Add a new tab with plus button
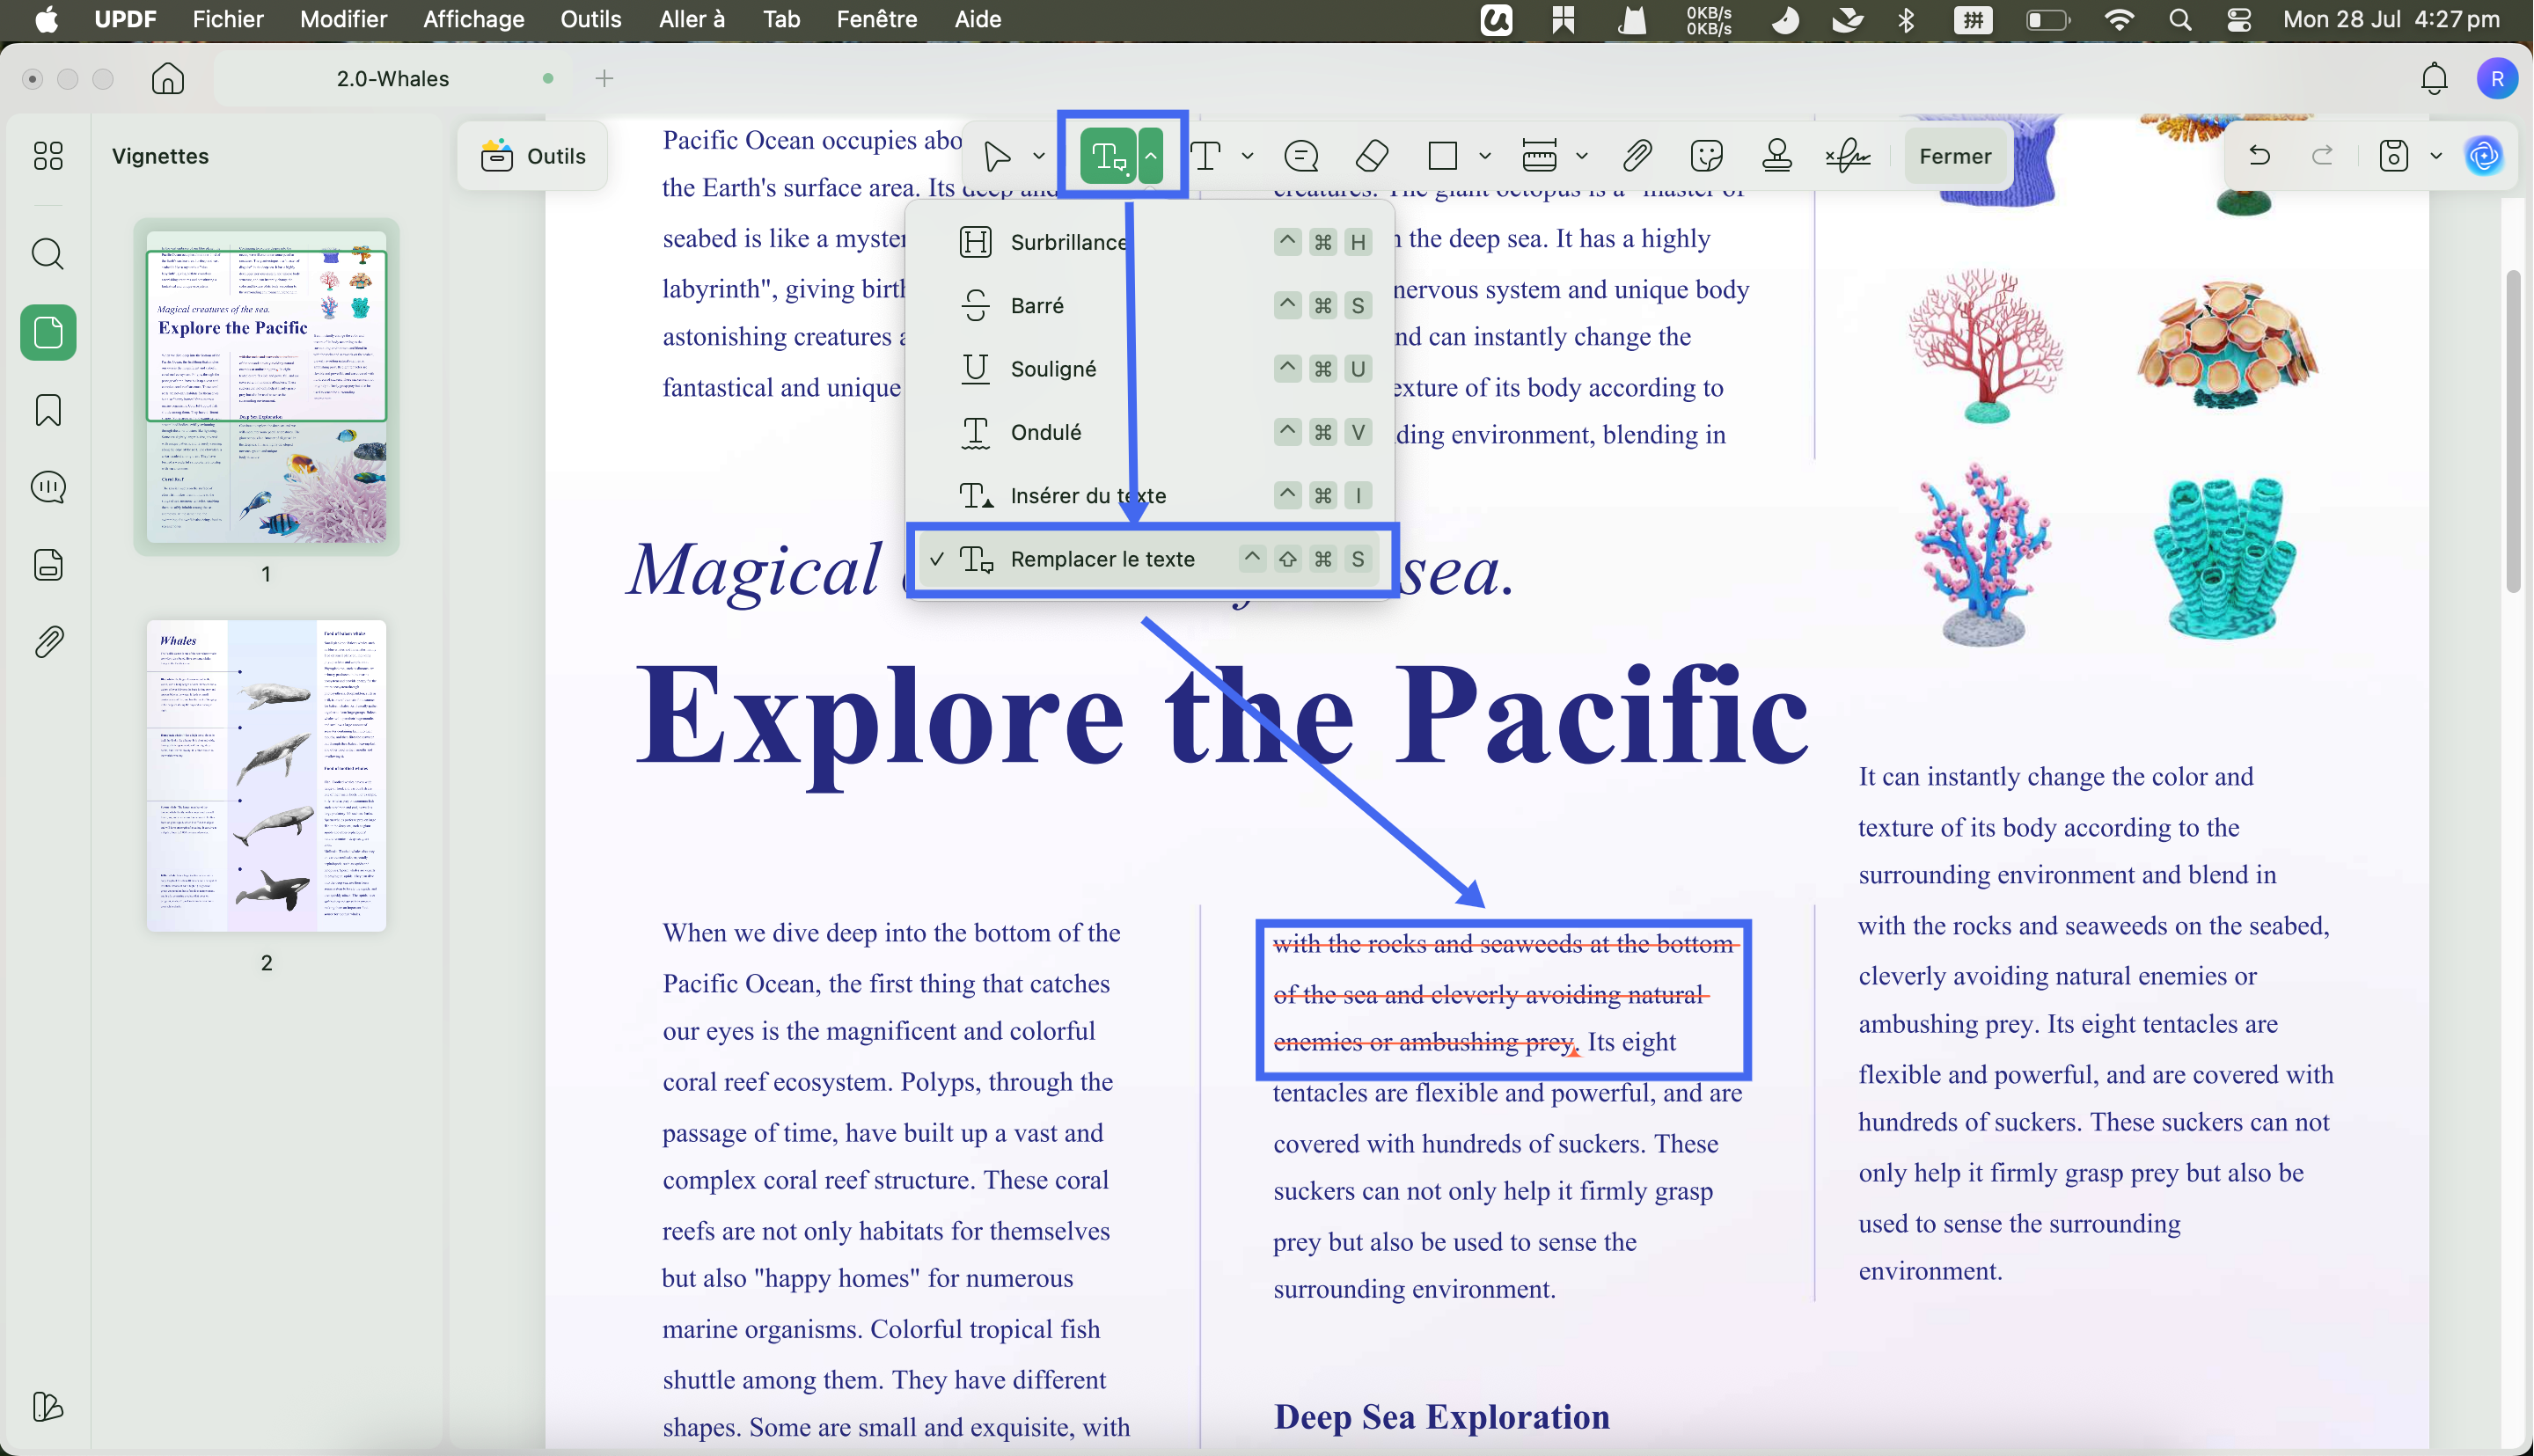Screen dimensions: 2534x1456 tap(604, 78)
